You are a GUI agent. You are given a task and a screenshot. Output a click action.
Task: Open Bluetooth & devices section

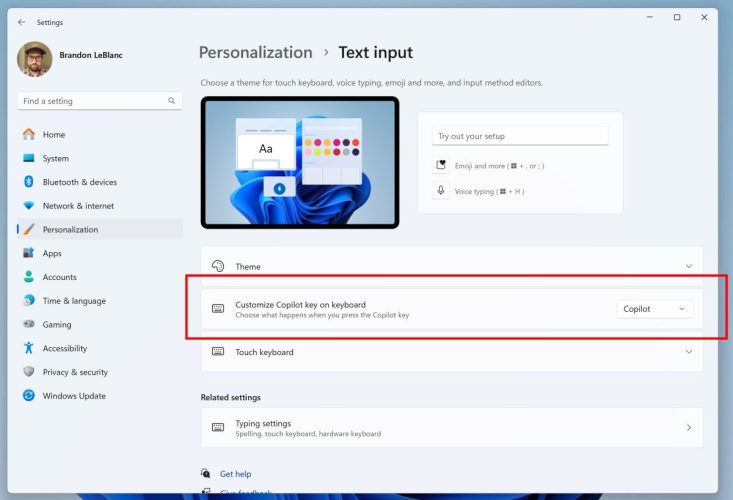80,182
